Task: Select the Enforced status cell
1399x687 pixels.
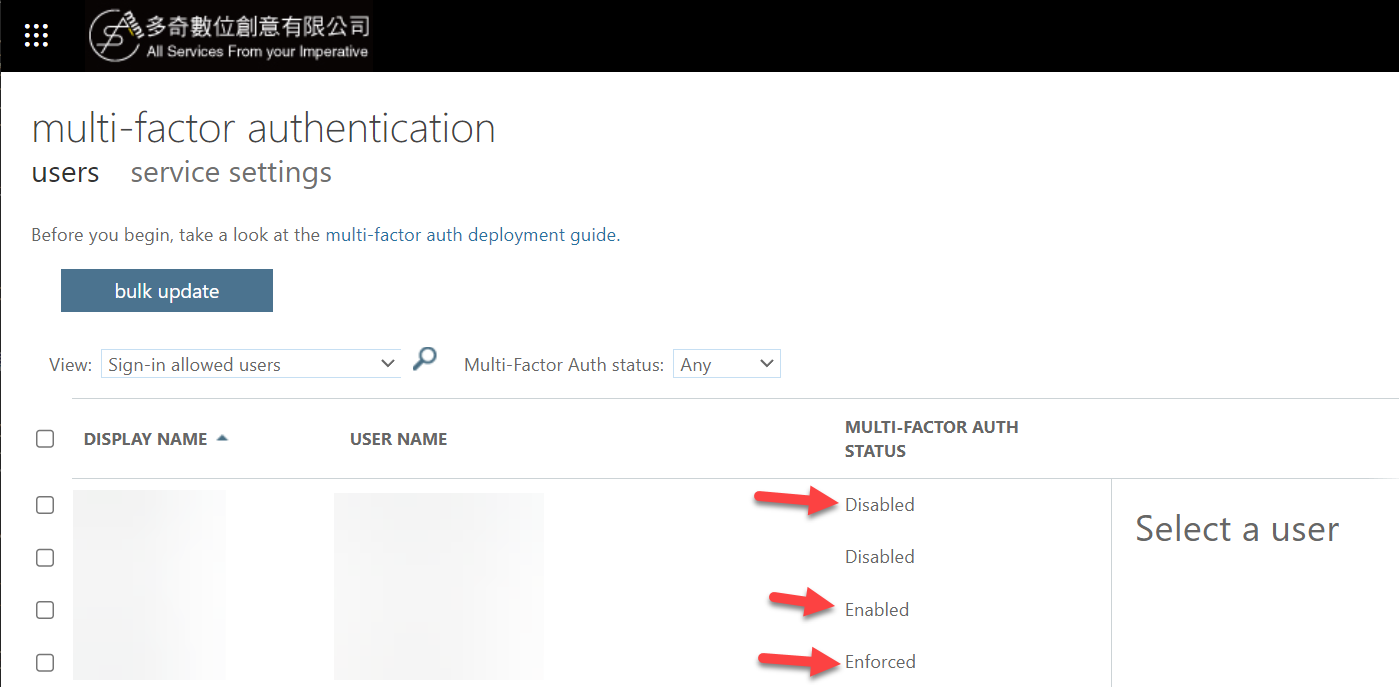Action: (x=880, y=662)
